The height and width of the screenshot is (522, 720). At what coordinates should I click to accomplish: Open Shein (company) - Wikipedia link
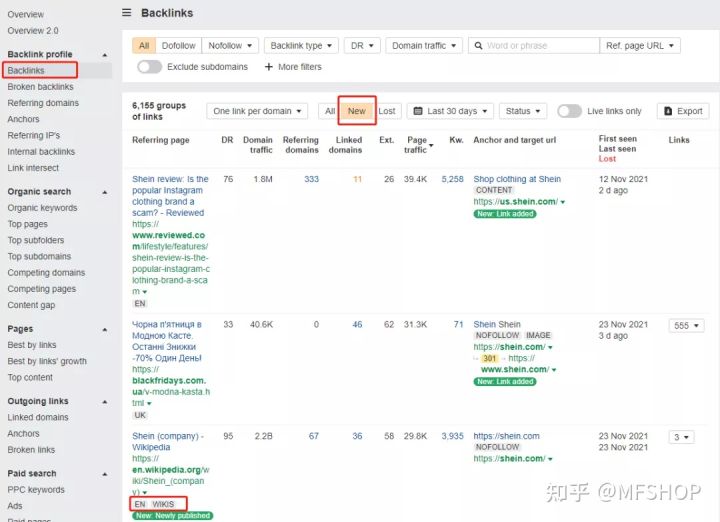pyautogui.click(x=168, y=442)
